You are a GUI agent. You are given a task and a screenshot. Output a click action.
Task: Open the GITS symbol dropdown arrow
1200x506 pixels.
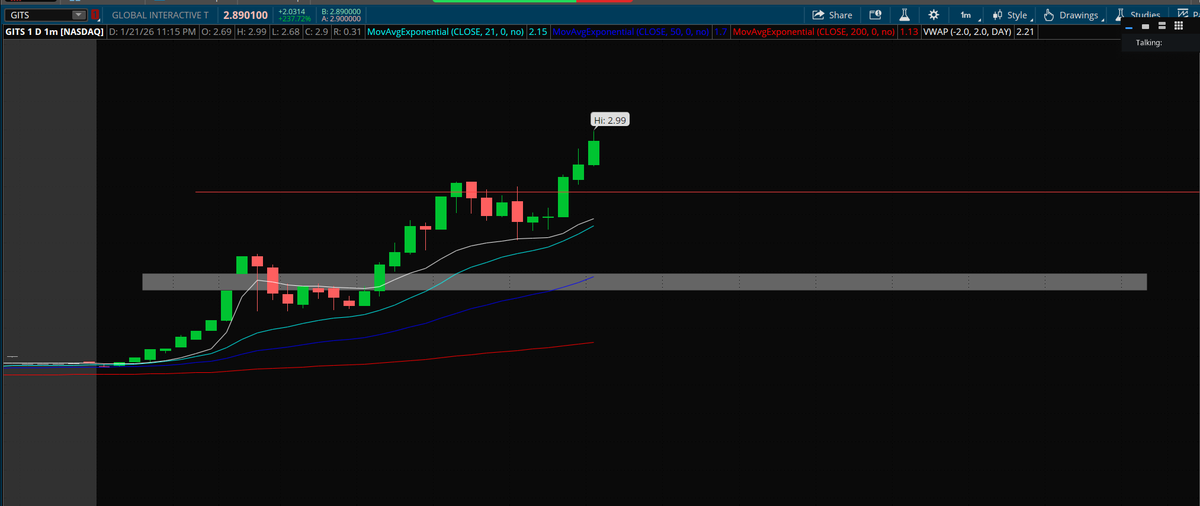(x=79, y=16)
